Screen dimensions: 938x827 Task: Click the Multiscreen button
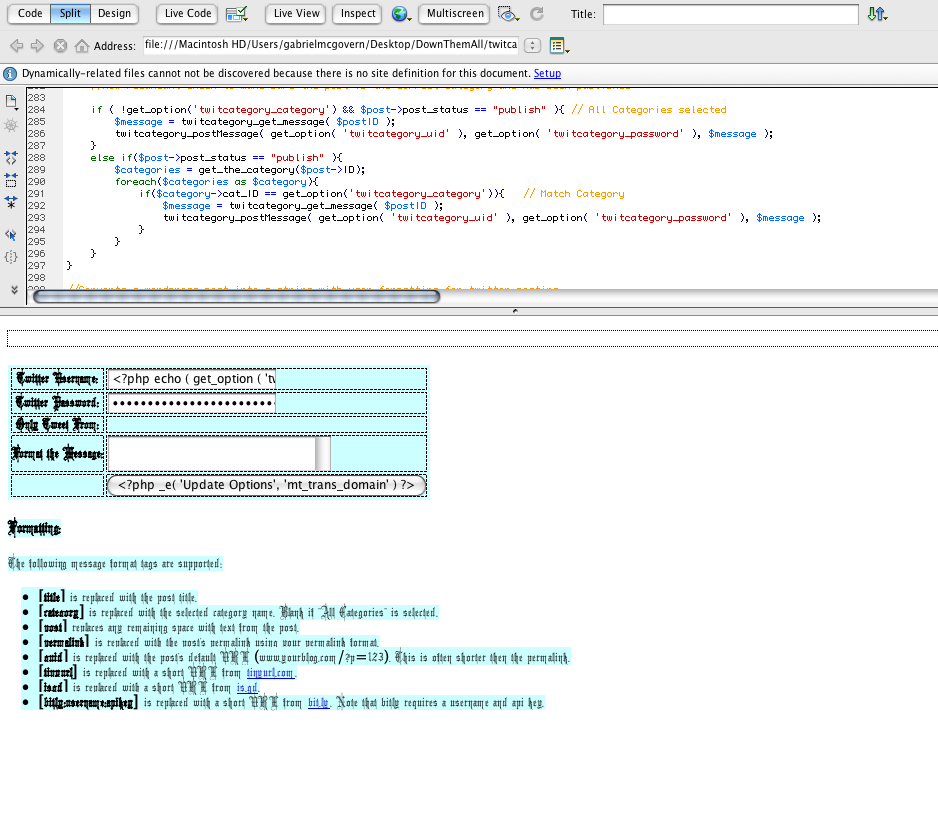tap(454, 14)
